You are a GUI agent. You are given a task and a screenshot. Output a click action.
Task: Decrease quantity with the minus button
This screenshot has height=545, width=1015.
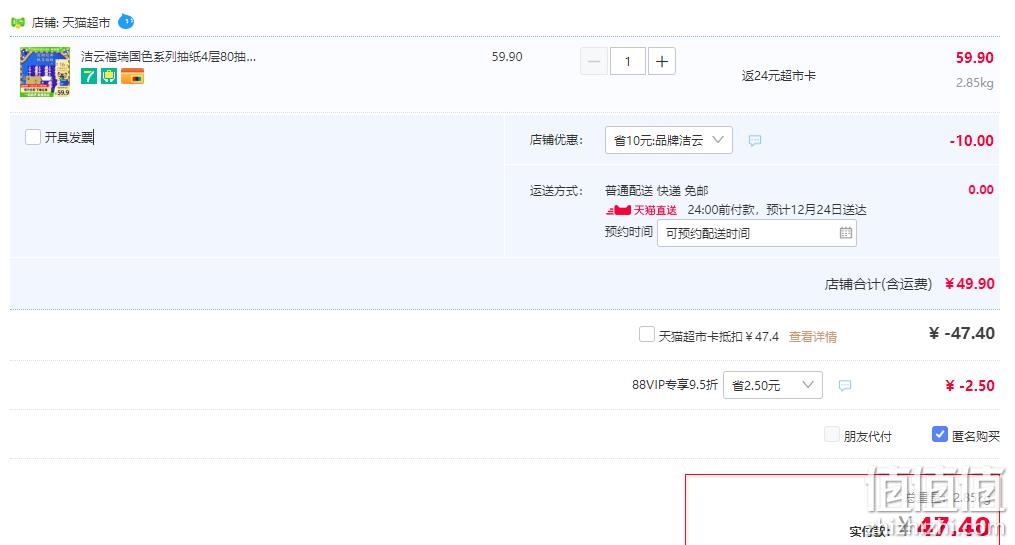594,61
